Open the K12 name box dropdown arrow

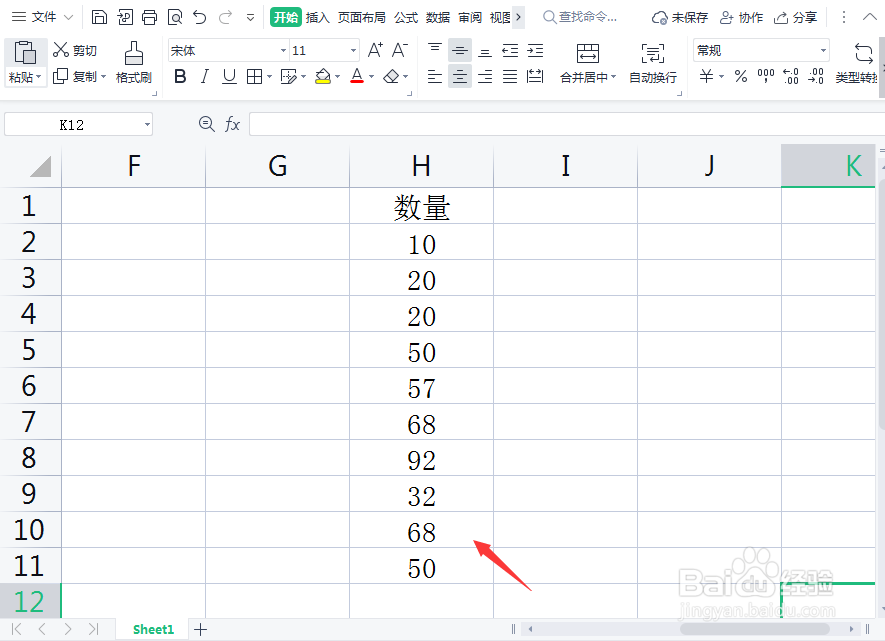pyautogui.click(x=147, y=125)
